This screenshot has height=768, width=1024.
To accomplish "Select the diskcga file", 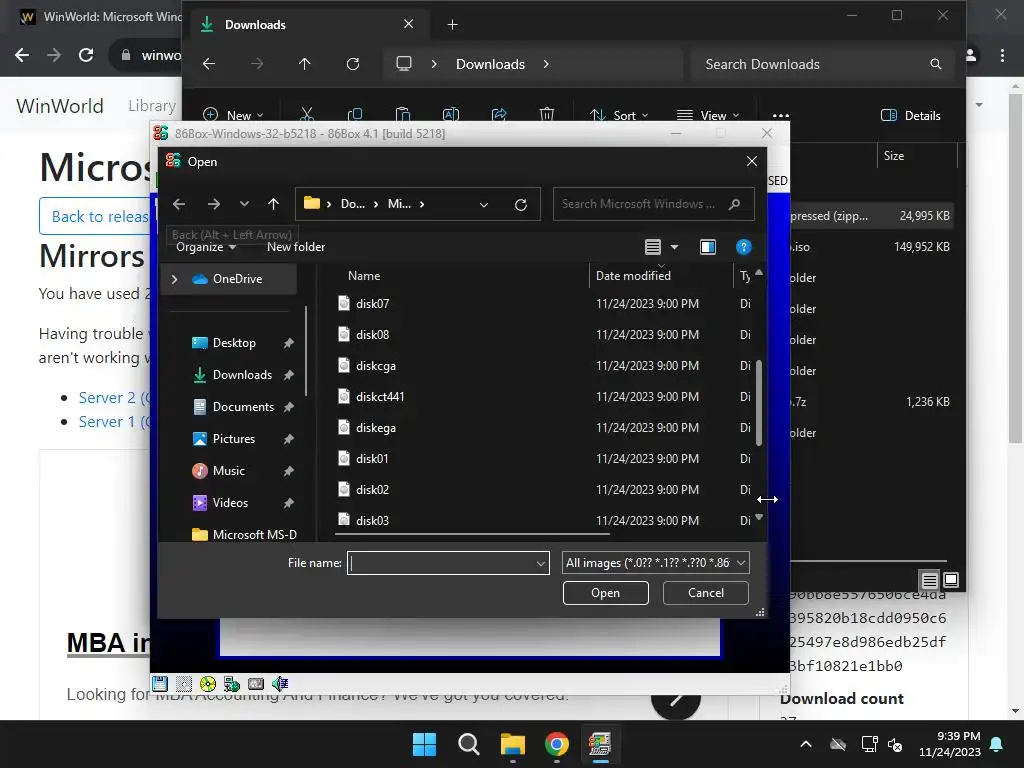I will click(x=376, y=366).
